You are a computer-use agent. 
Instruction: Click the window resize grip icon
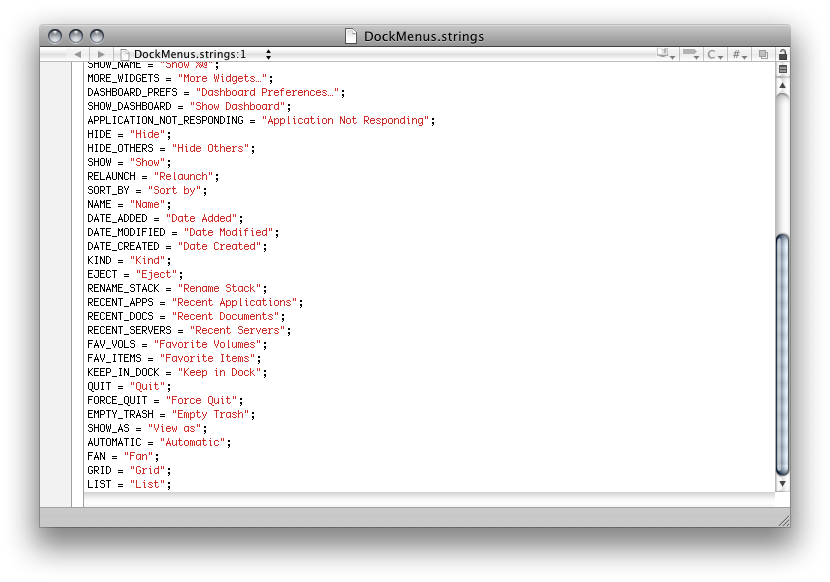coord(784,521)
